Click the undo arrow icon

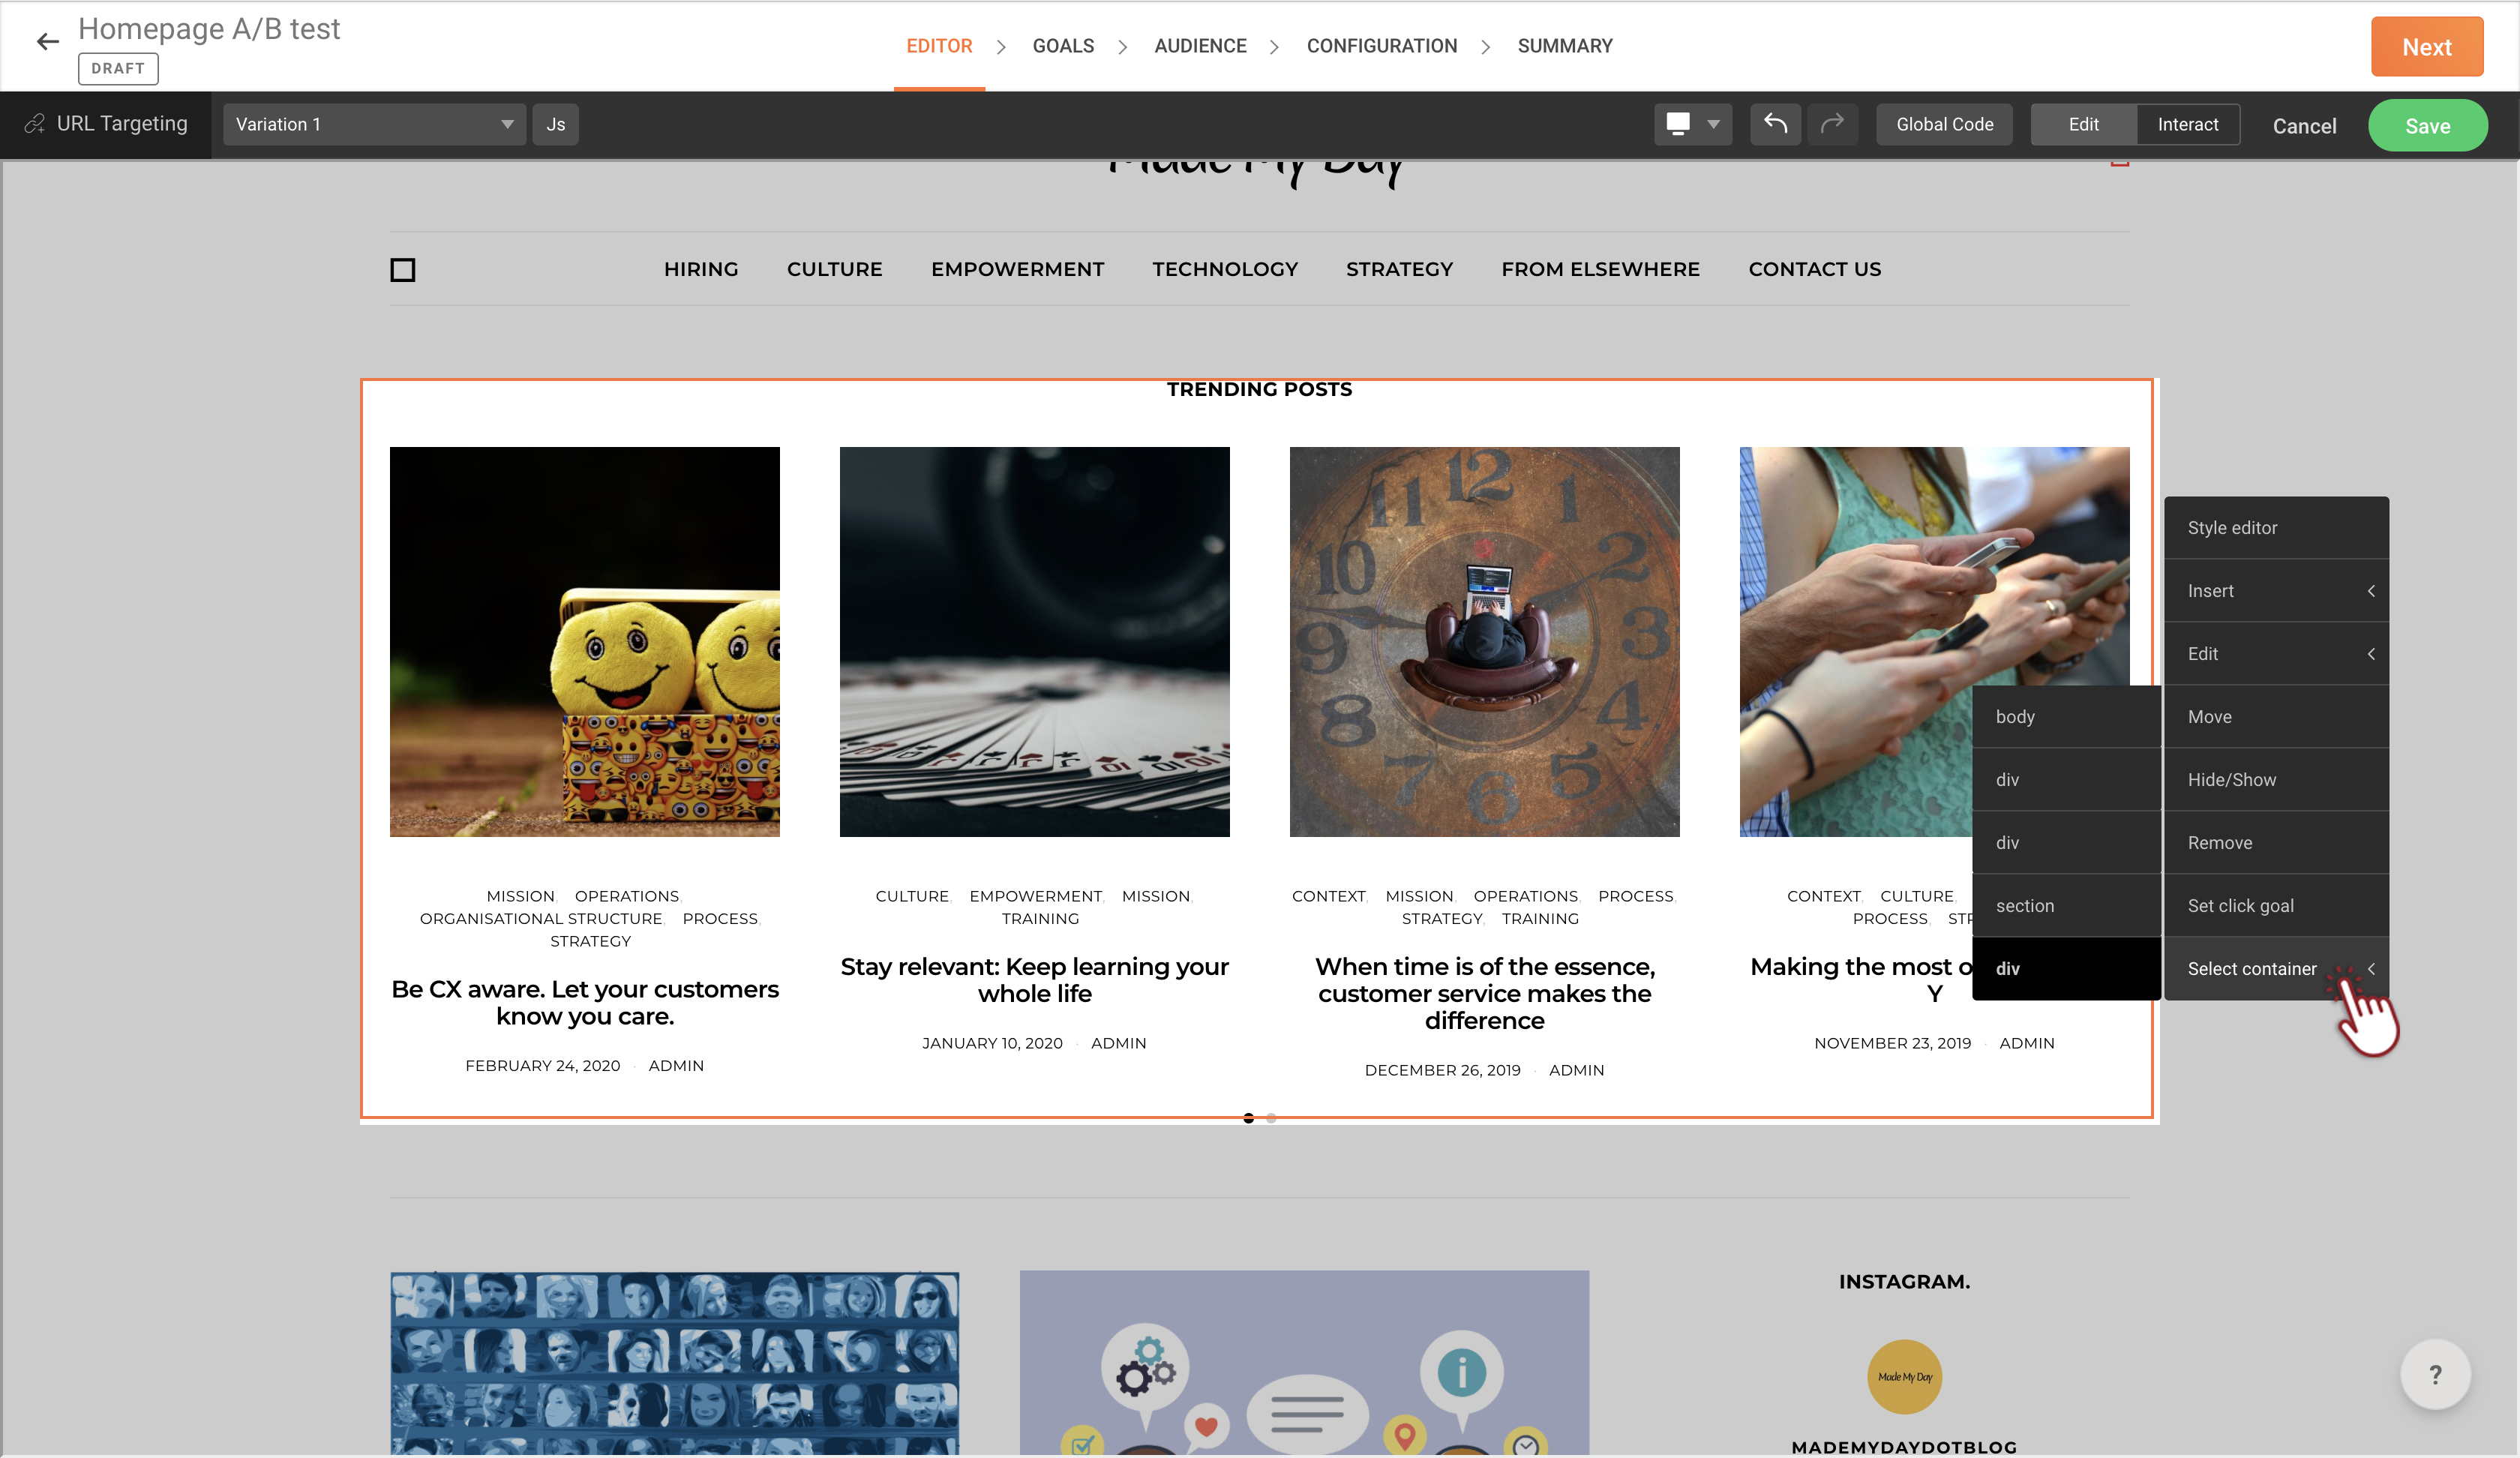click(x=1775, y=124)
